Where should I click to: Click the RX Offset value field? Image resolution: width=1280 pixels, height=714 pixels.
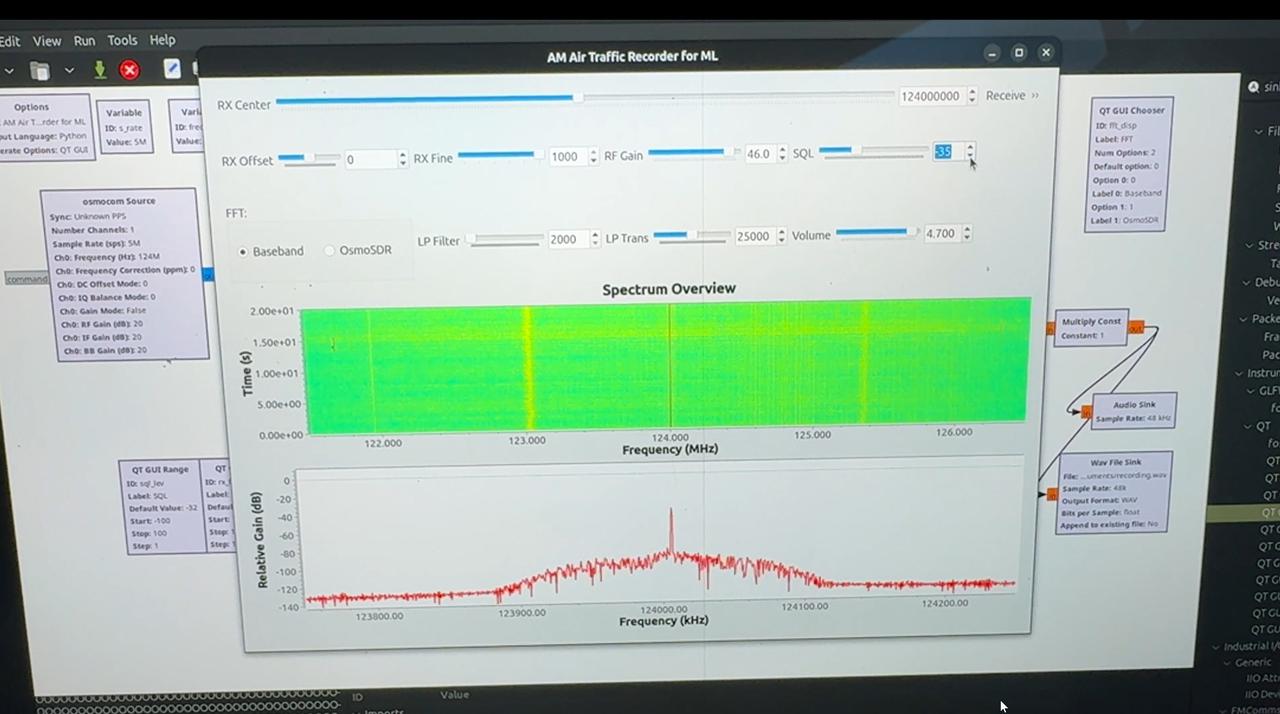371,159
